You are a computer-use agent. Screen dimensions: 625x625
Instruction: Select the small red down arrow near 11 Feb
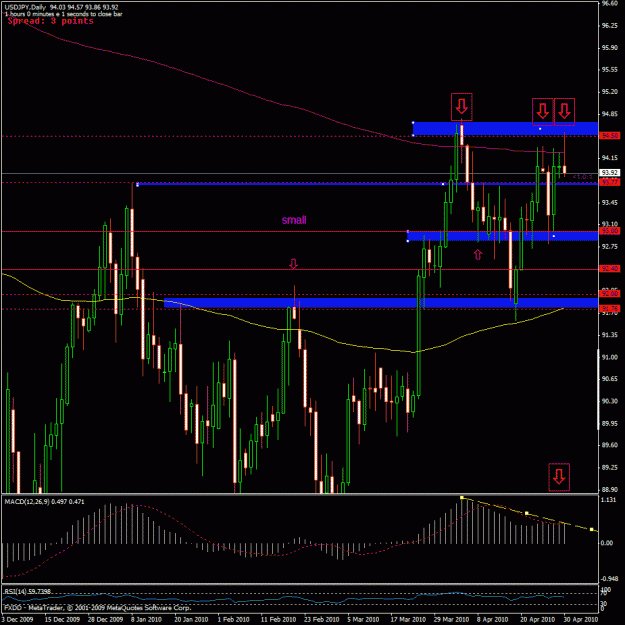(x=293, y=263)
